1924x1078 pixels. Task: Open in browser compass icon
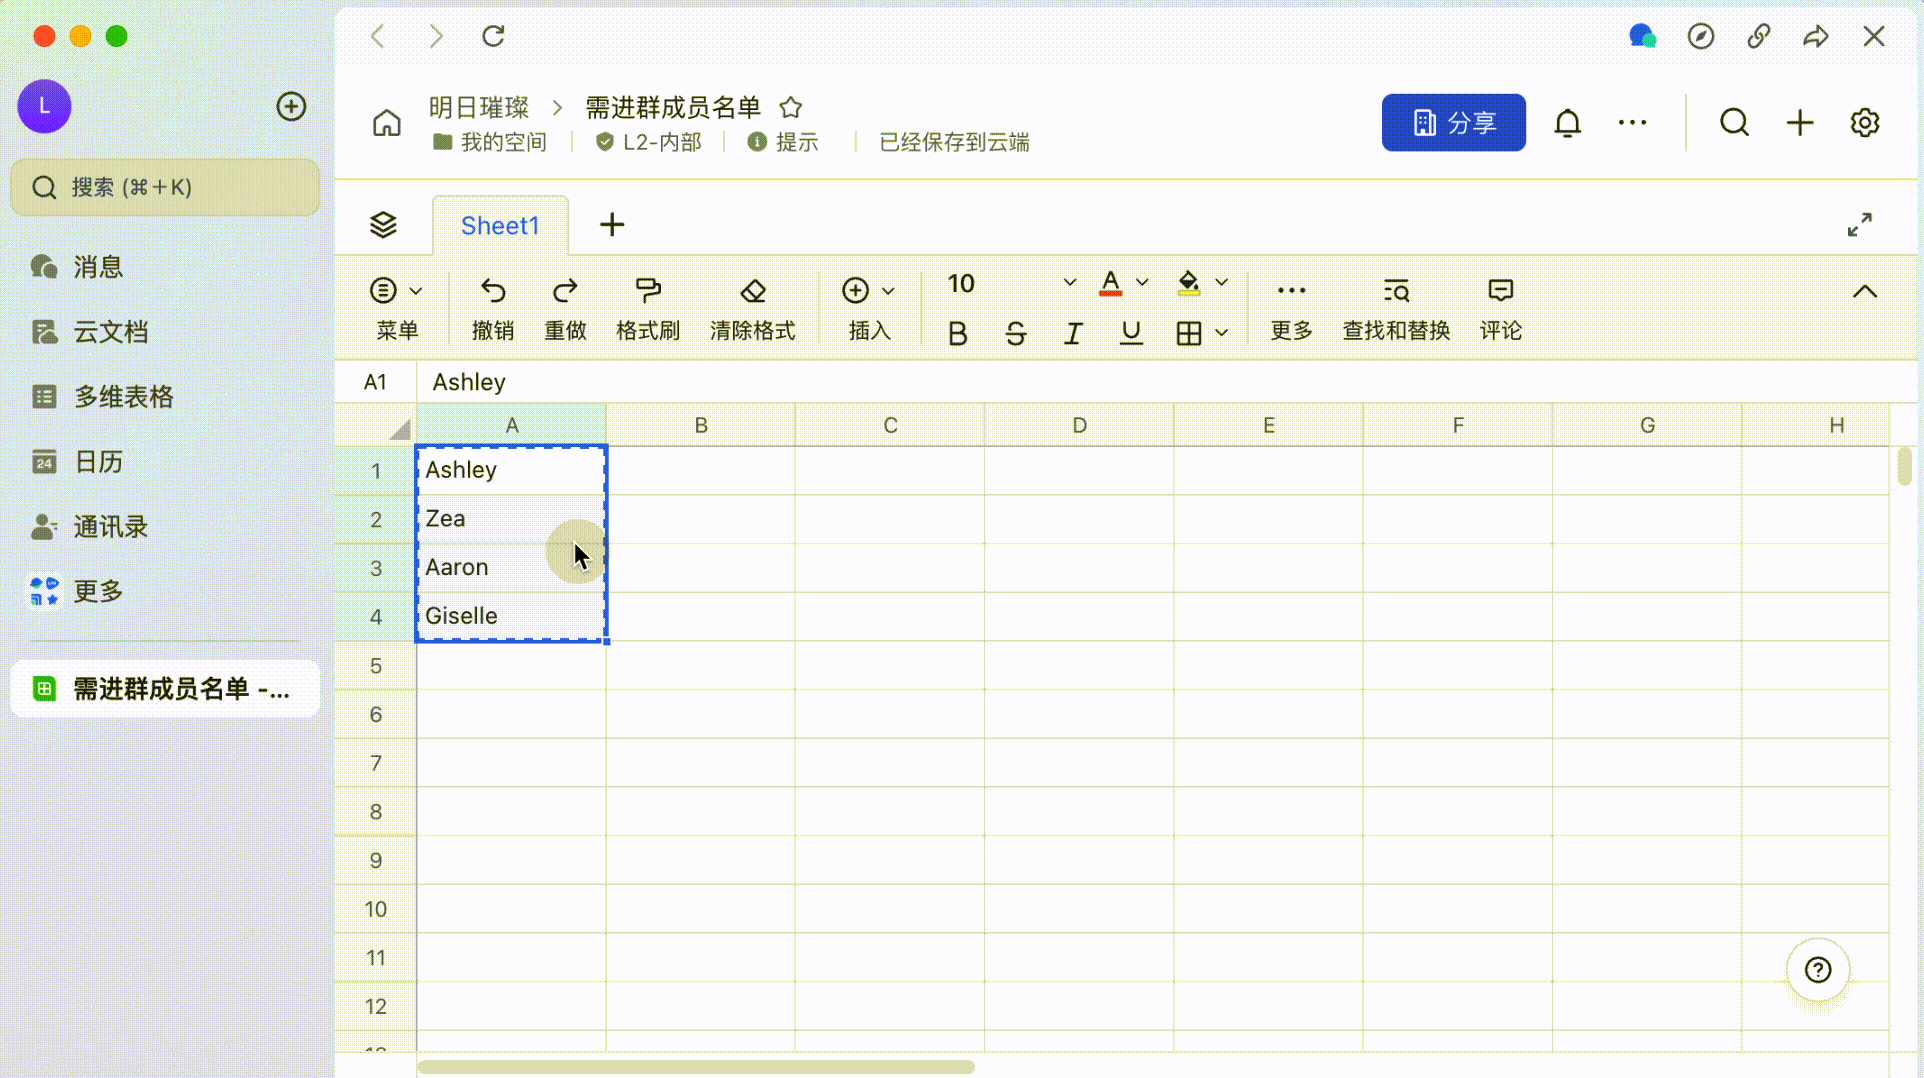click(1701, 37)
